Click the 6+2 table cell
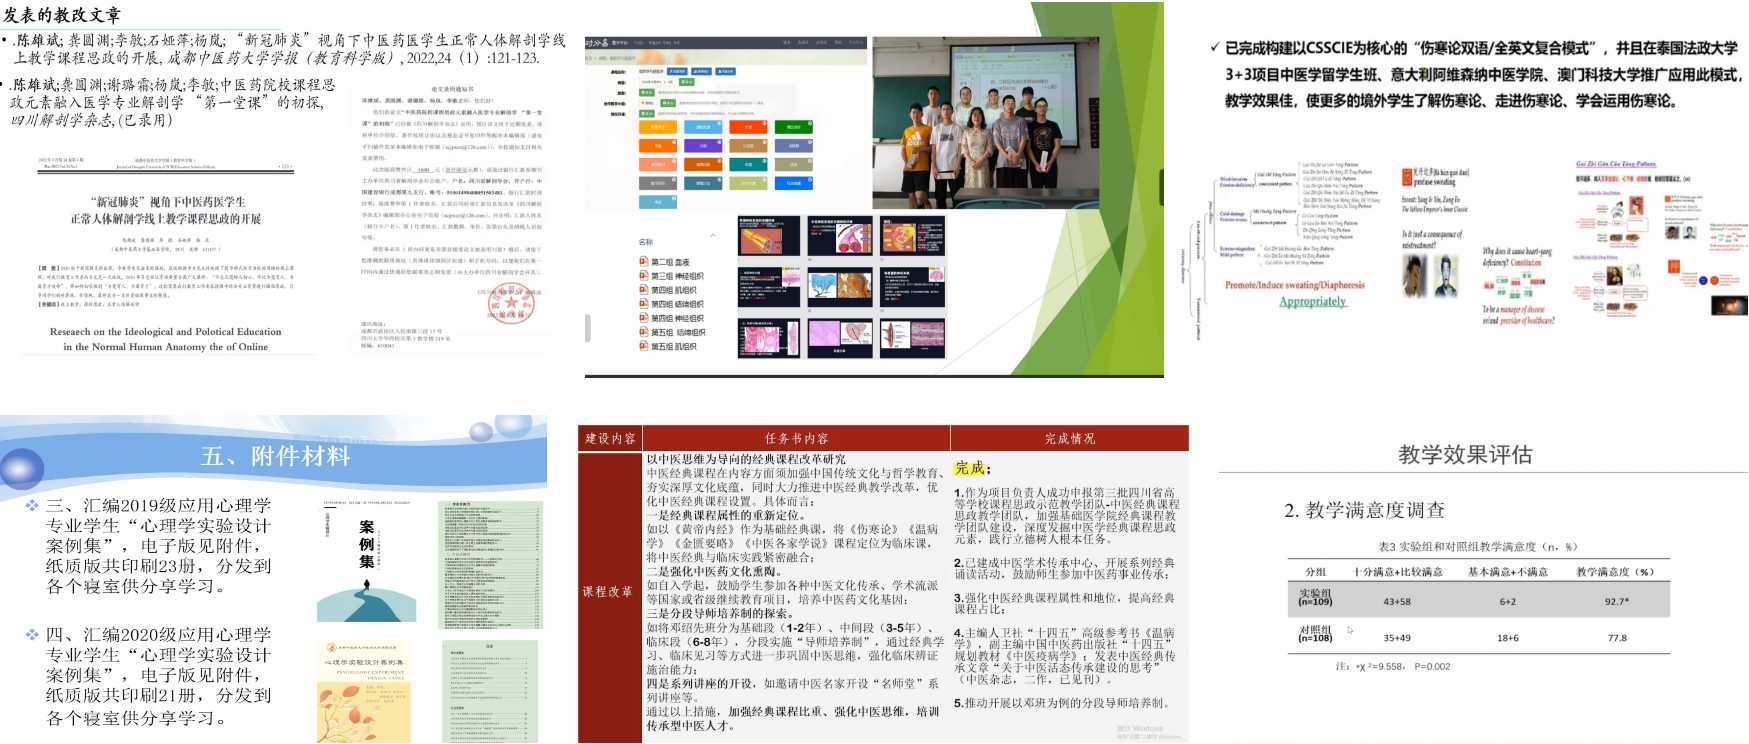The image size is (1749, 744). click(x=1507, y=602)
